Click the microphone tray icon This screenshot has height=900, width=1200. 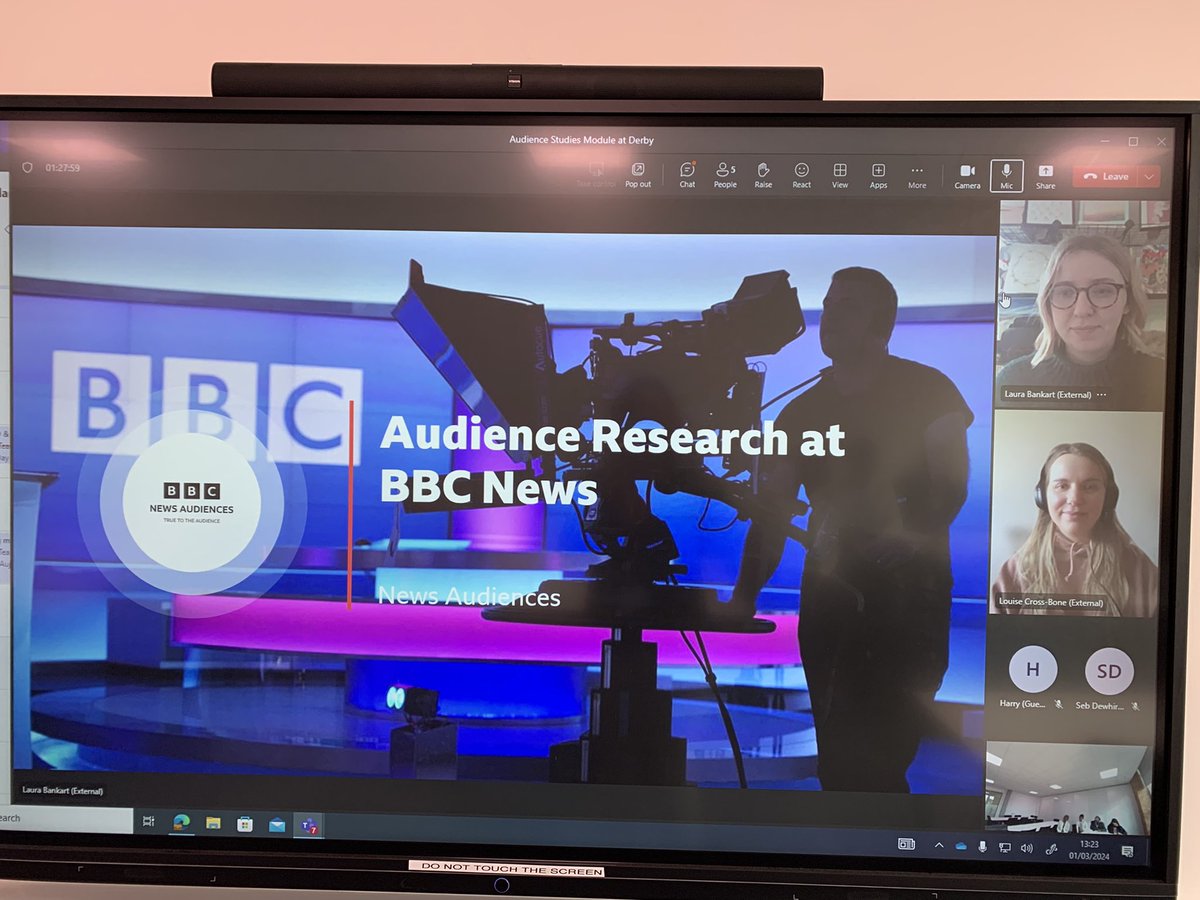click(983, 847)
